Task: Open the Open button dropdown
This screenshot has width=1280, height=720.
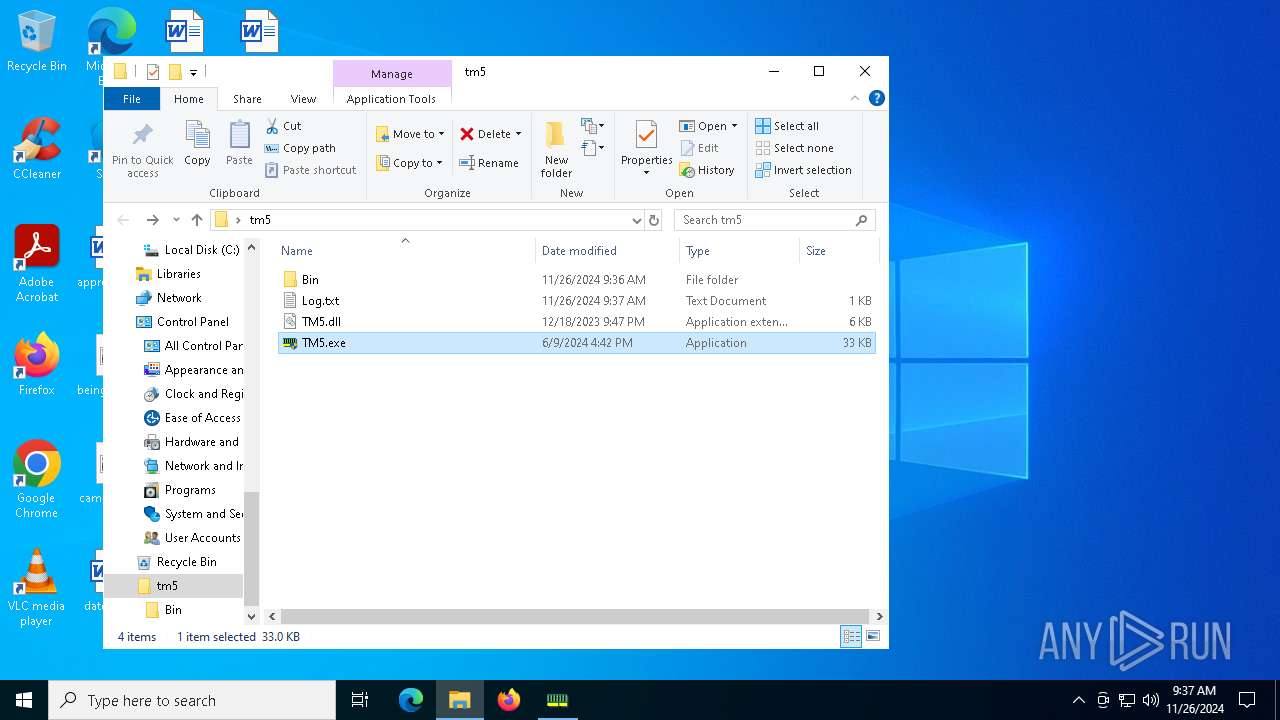Action: coord(734,126)
